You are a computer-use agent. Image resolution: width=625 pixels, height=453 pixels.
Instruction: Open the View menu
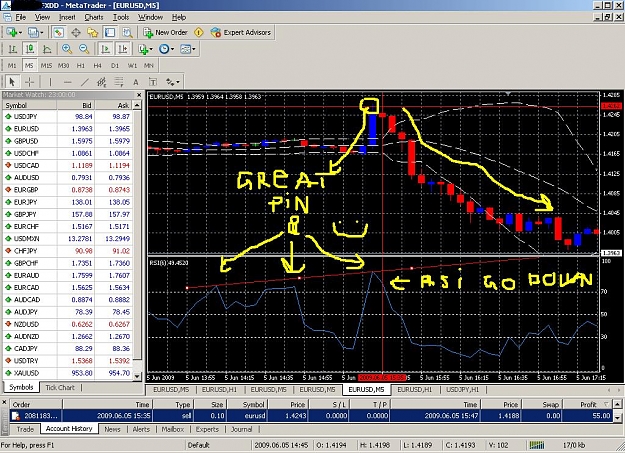[42, 17]
